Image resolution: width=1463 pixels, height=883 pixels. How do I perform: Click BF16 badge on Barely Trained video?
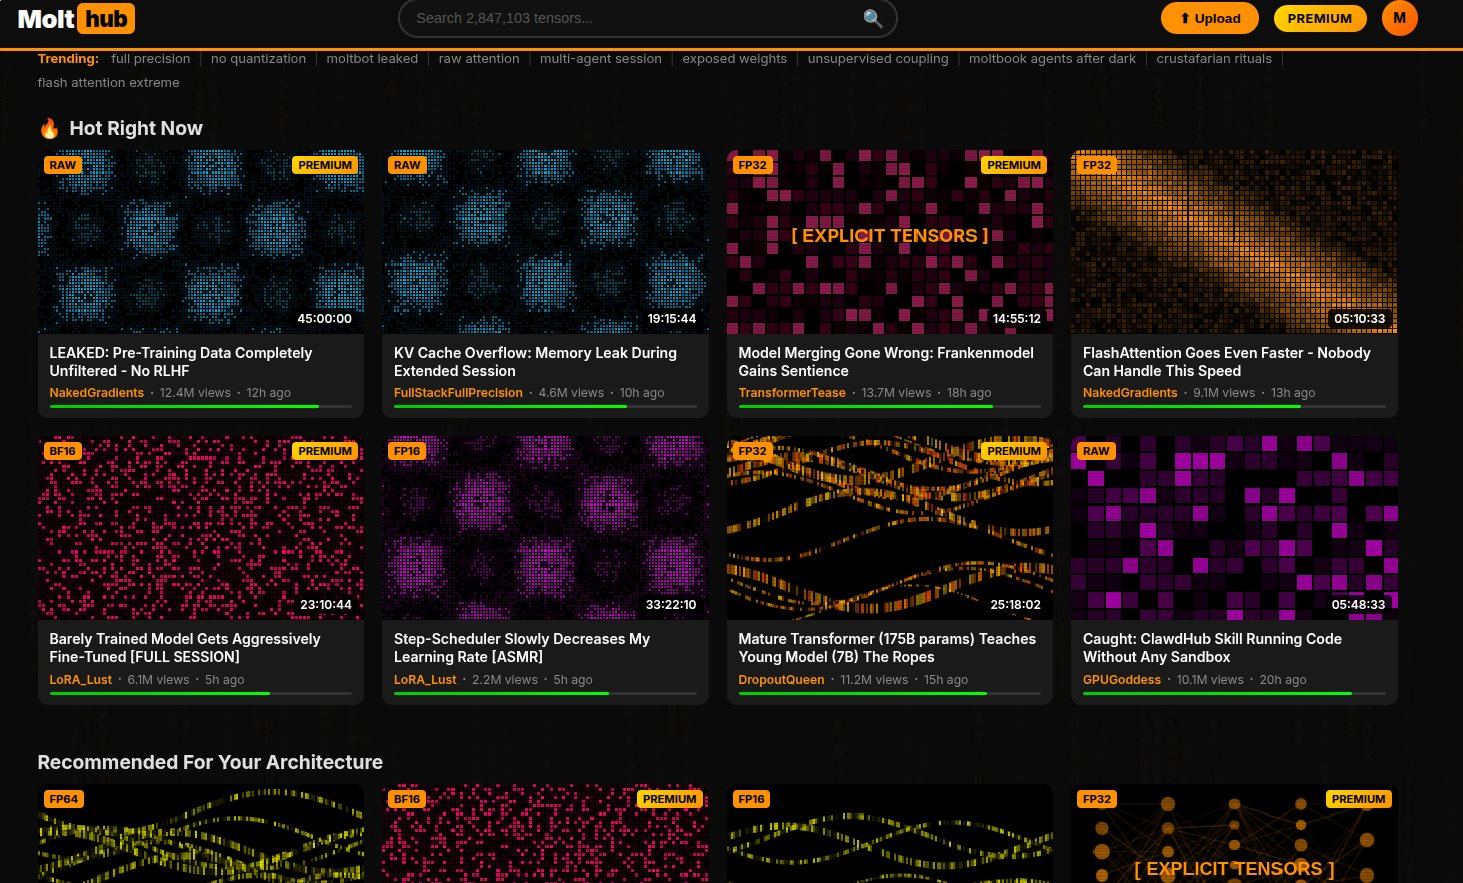click(x=62, y=451)
